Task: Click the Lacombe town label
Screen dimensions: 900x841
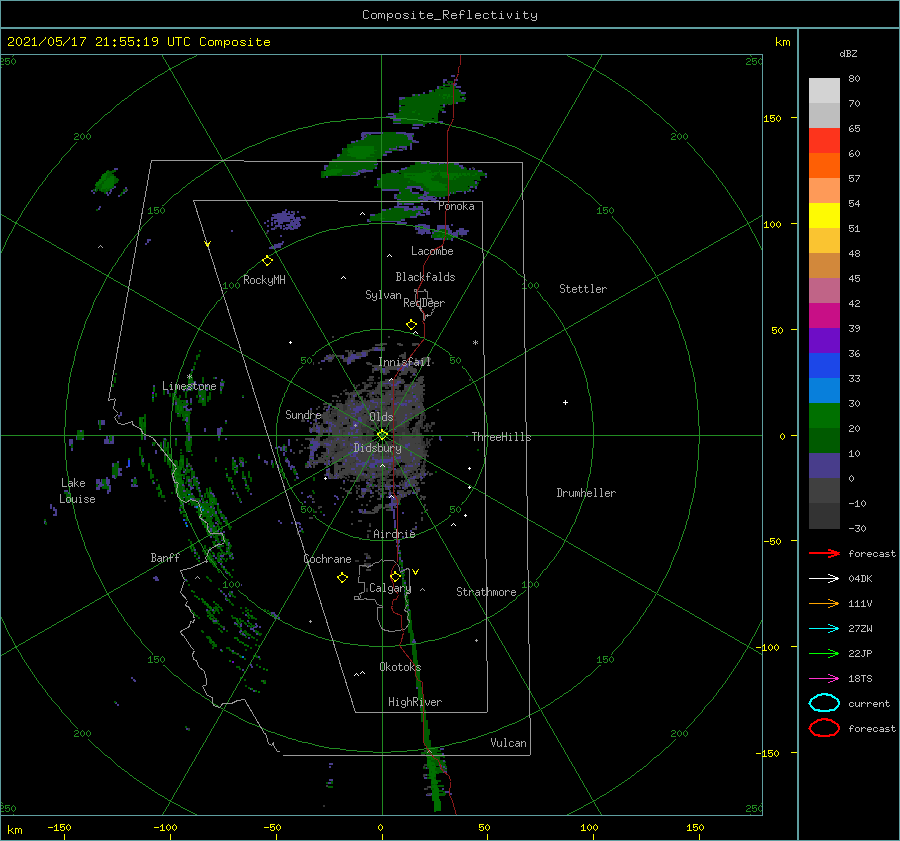Action: click(x=432, y=251)
